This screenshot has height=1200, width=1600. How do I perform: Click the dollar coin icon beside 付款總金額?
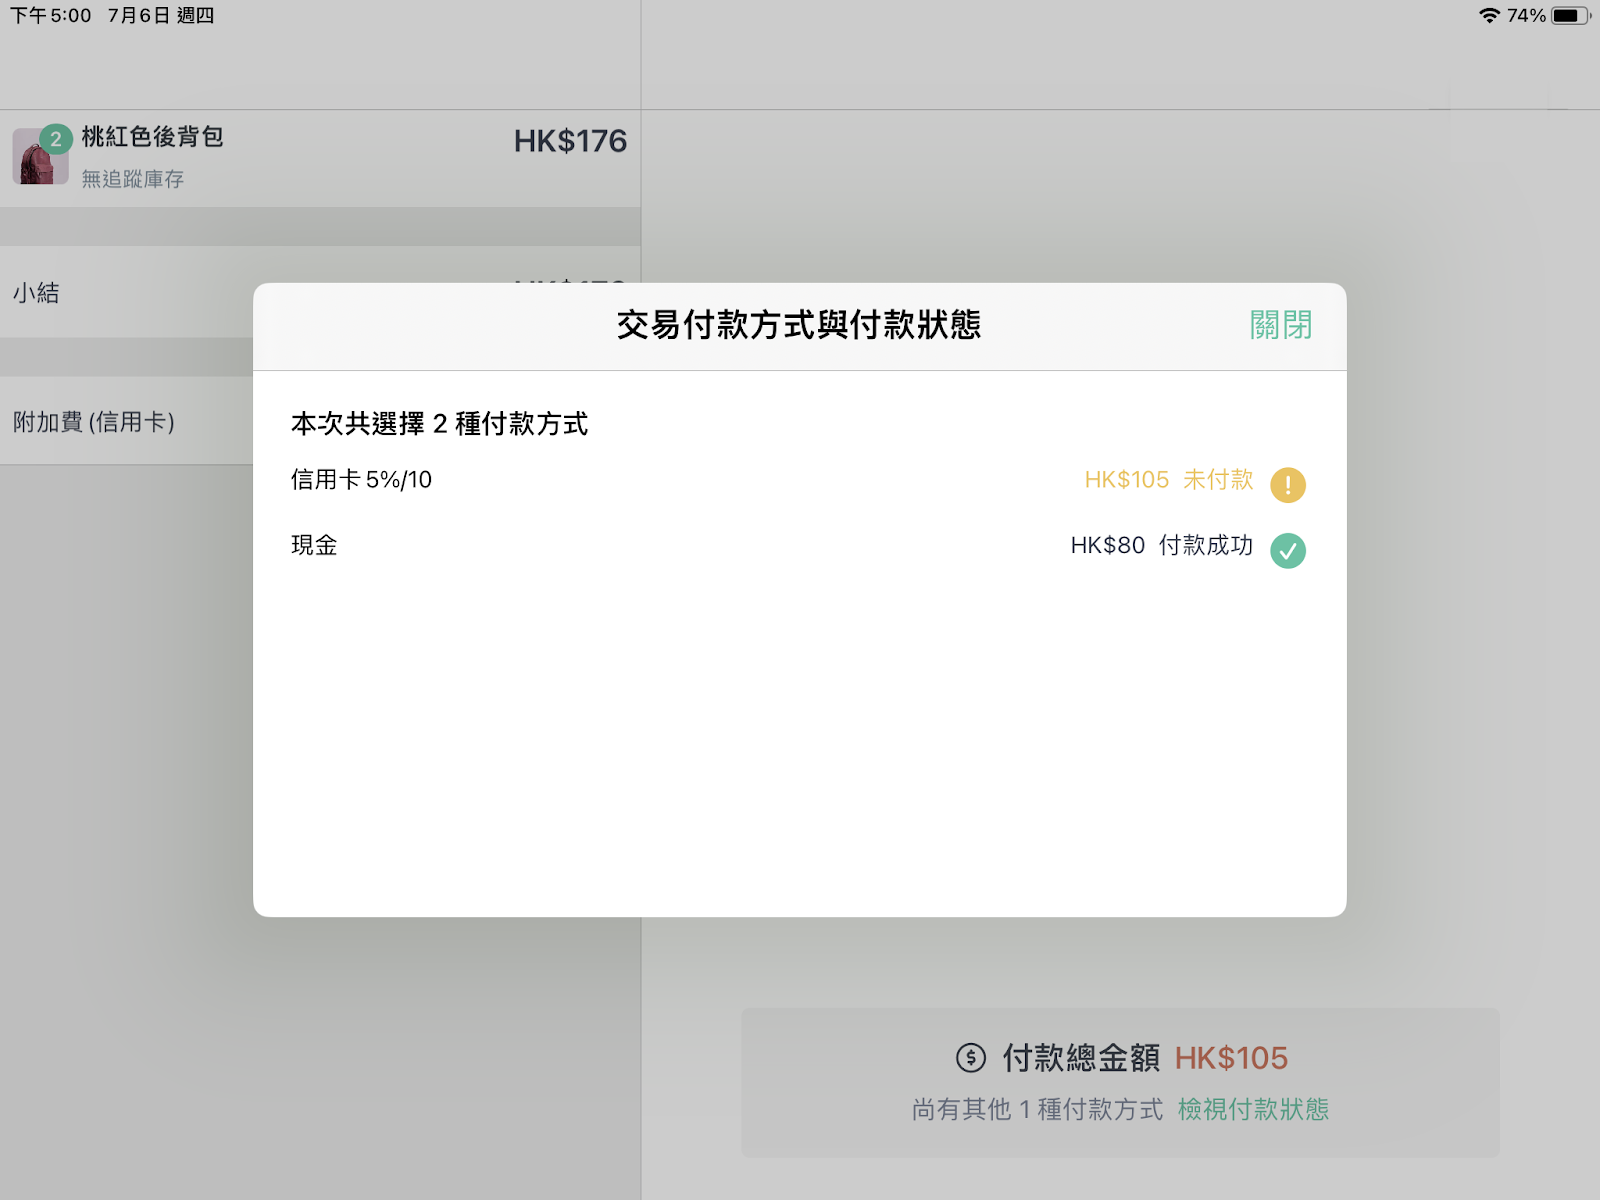pos(971,1058)
